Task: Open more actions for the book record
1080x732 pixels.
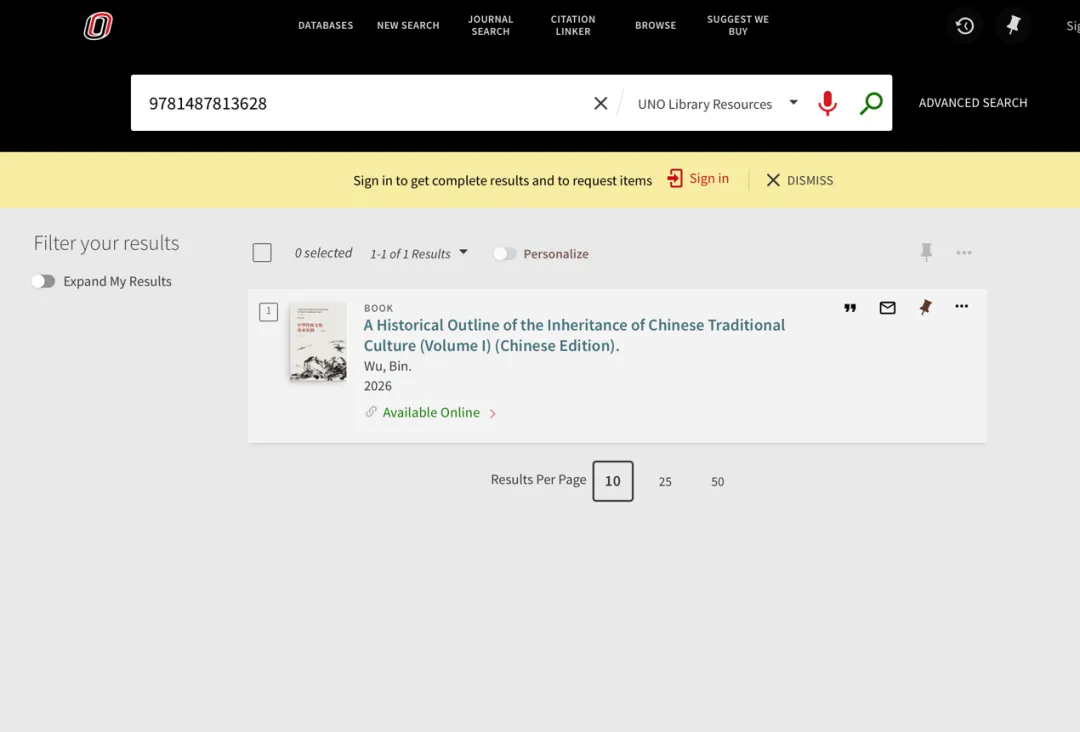Action: 962,306
